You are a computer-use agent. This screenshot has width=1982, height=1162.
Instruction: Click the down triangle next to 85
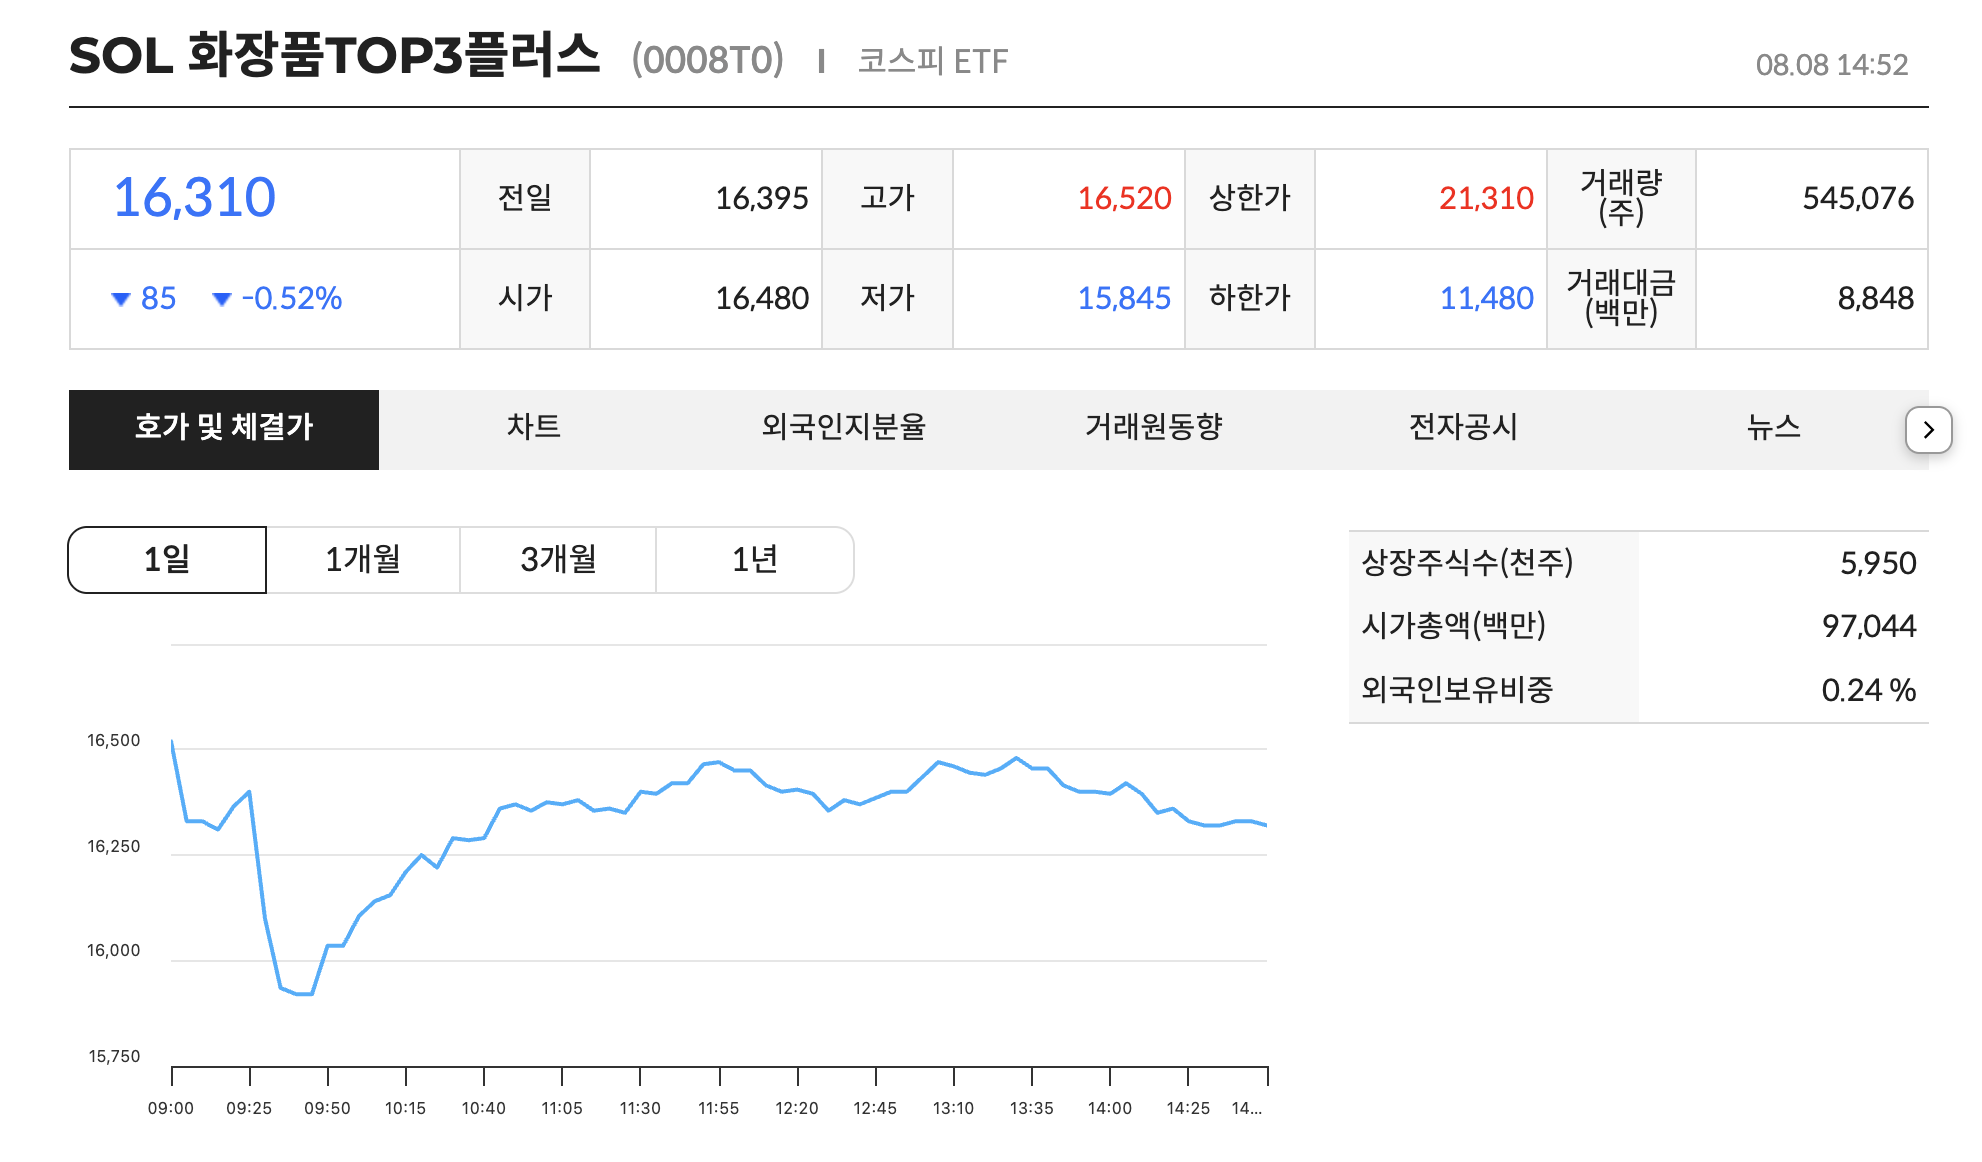[x=121, y=299]
